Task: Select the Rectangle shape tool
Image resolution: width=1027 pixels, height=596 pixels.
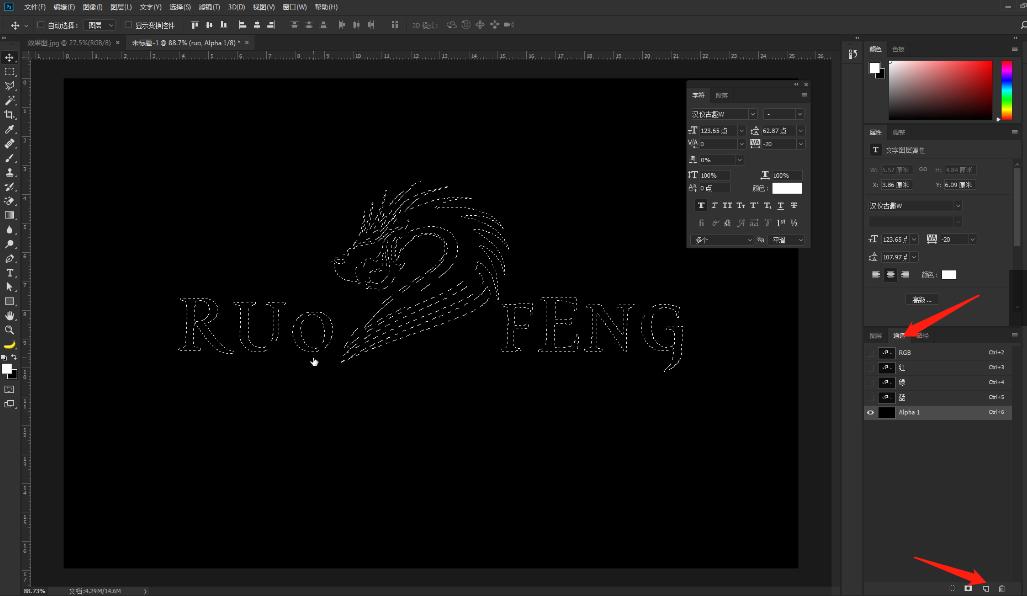Action: 9,301
